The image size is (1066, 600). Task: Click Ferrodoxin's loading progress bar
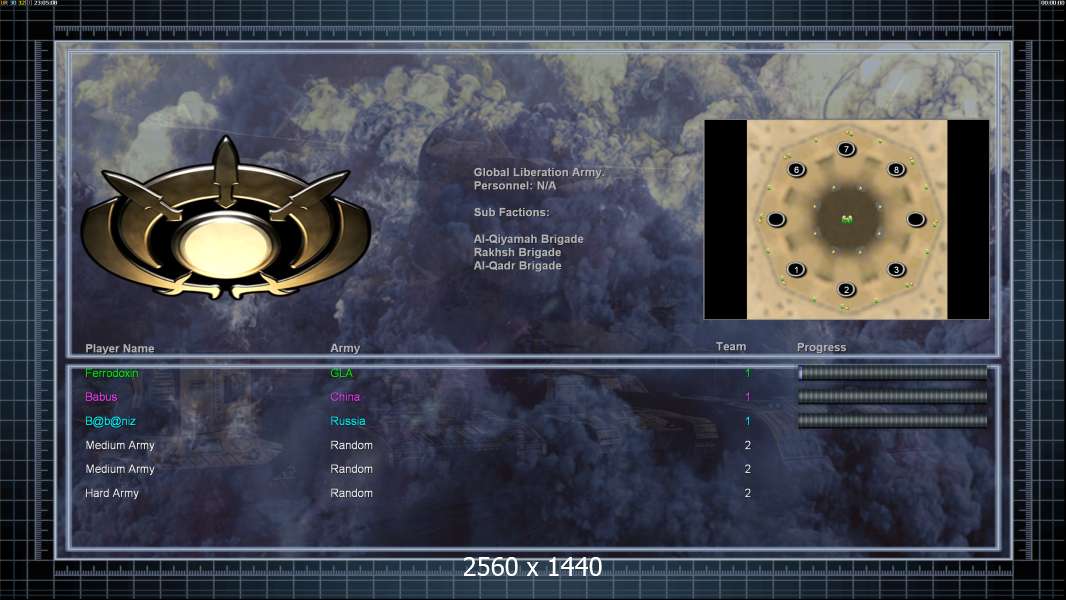click(x=893, y=372)
